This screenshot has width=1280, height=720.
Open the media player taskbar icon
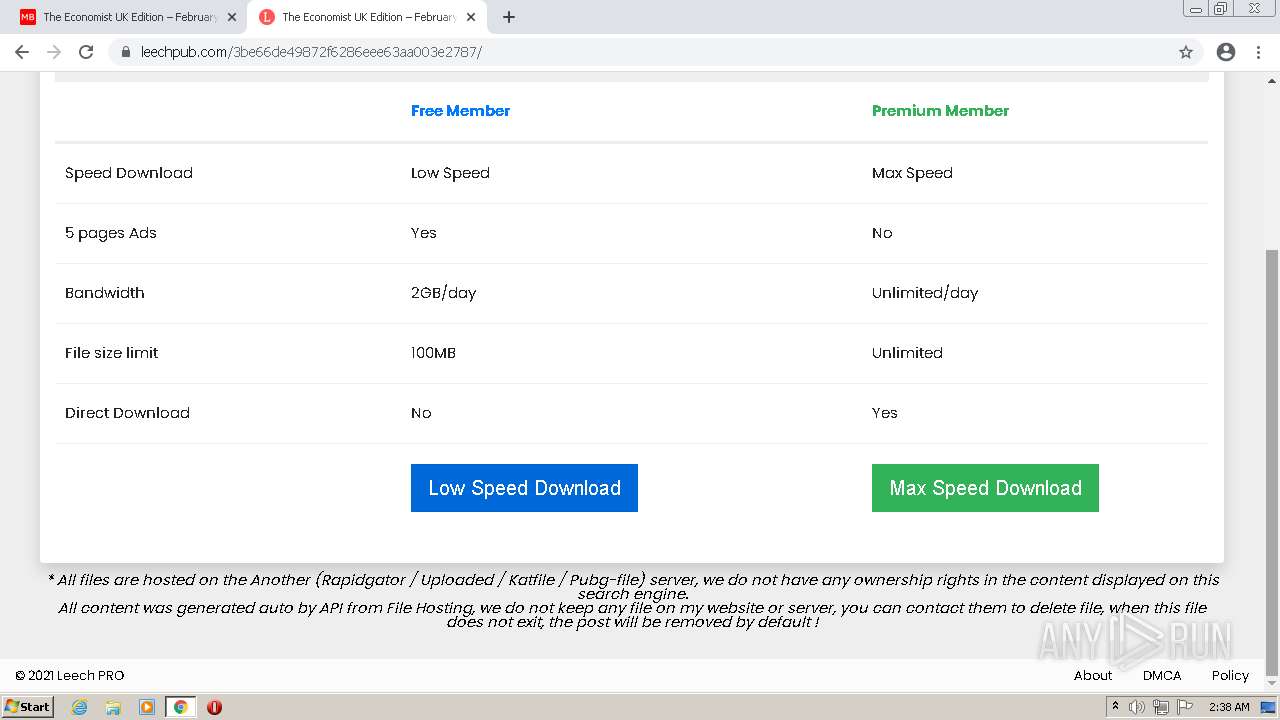tap(147, 707)
